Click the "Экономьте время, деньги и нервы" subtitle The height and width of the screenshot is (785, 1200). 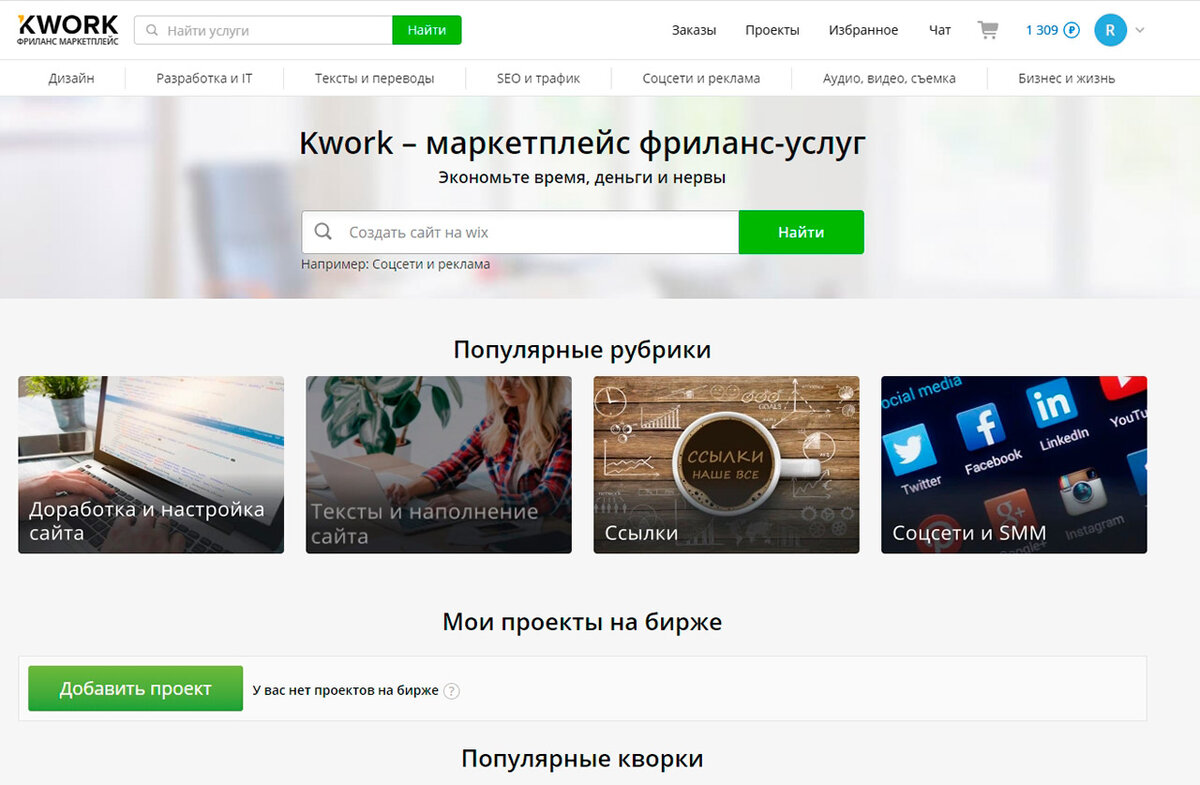click(582, 178)
